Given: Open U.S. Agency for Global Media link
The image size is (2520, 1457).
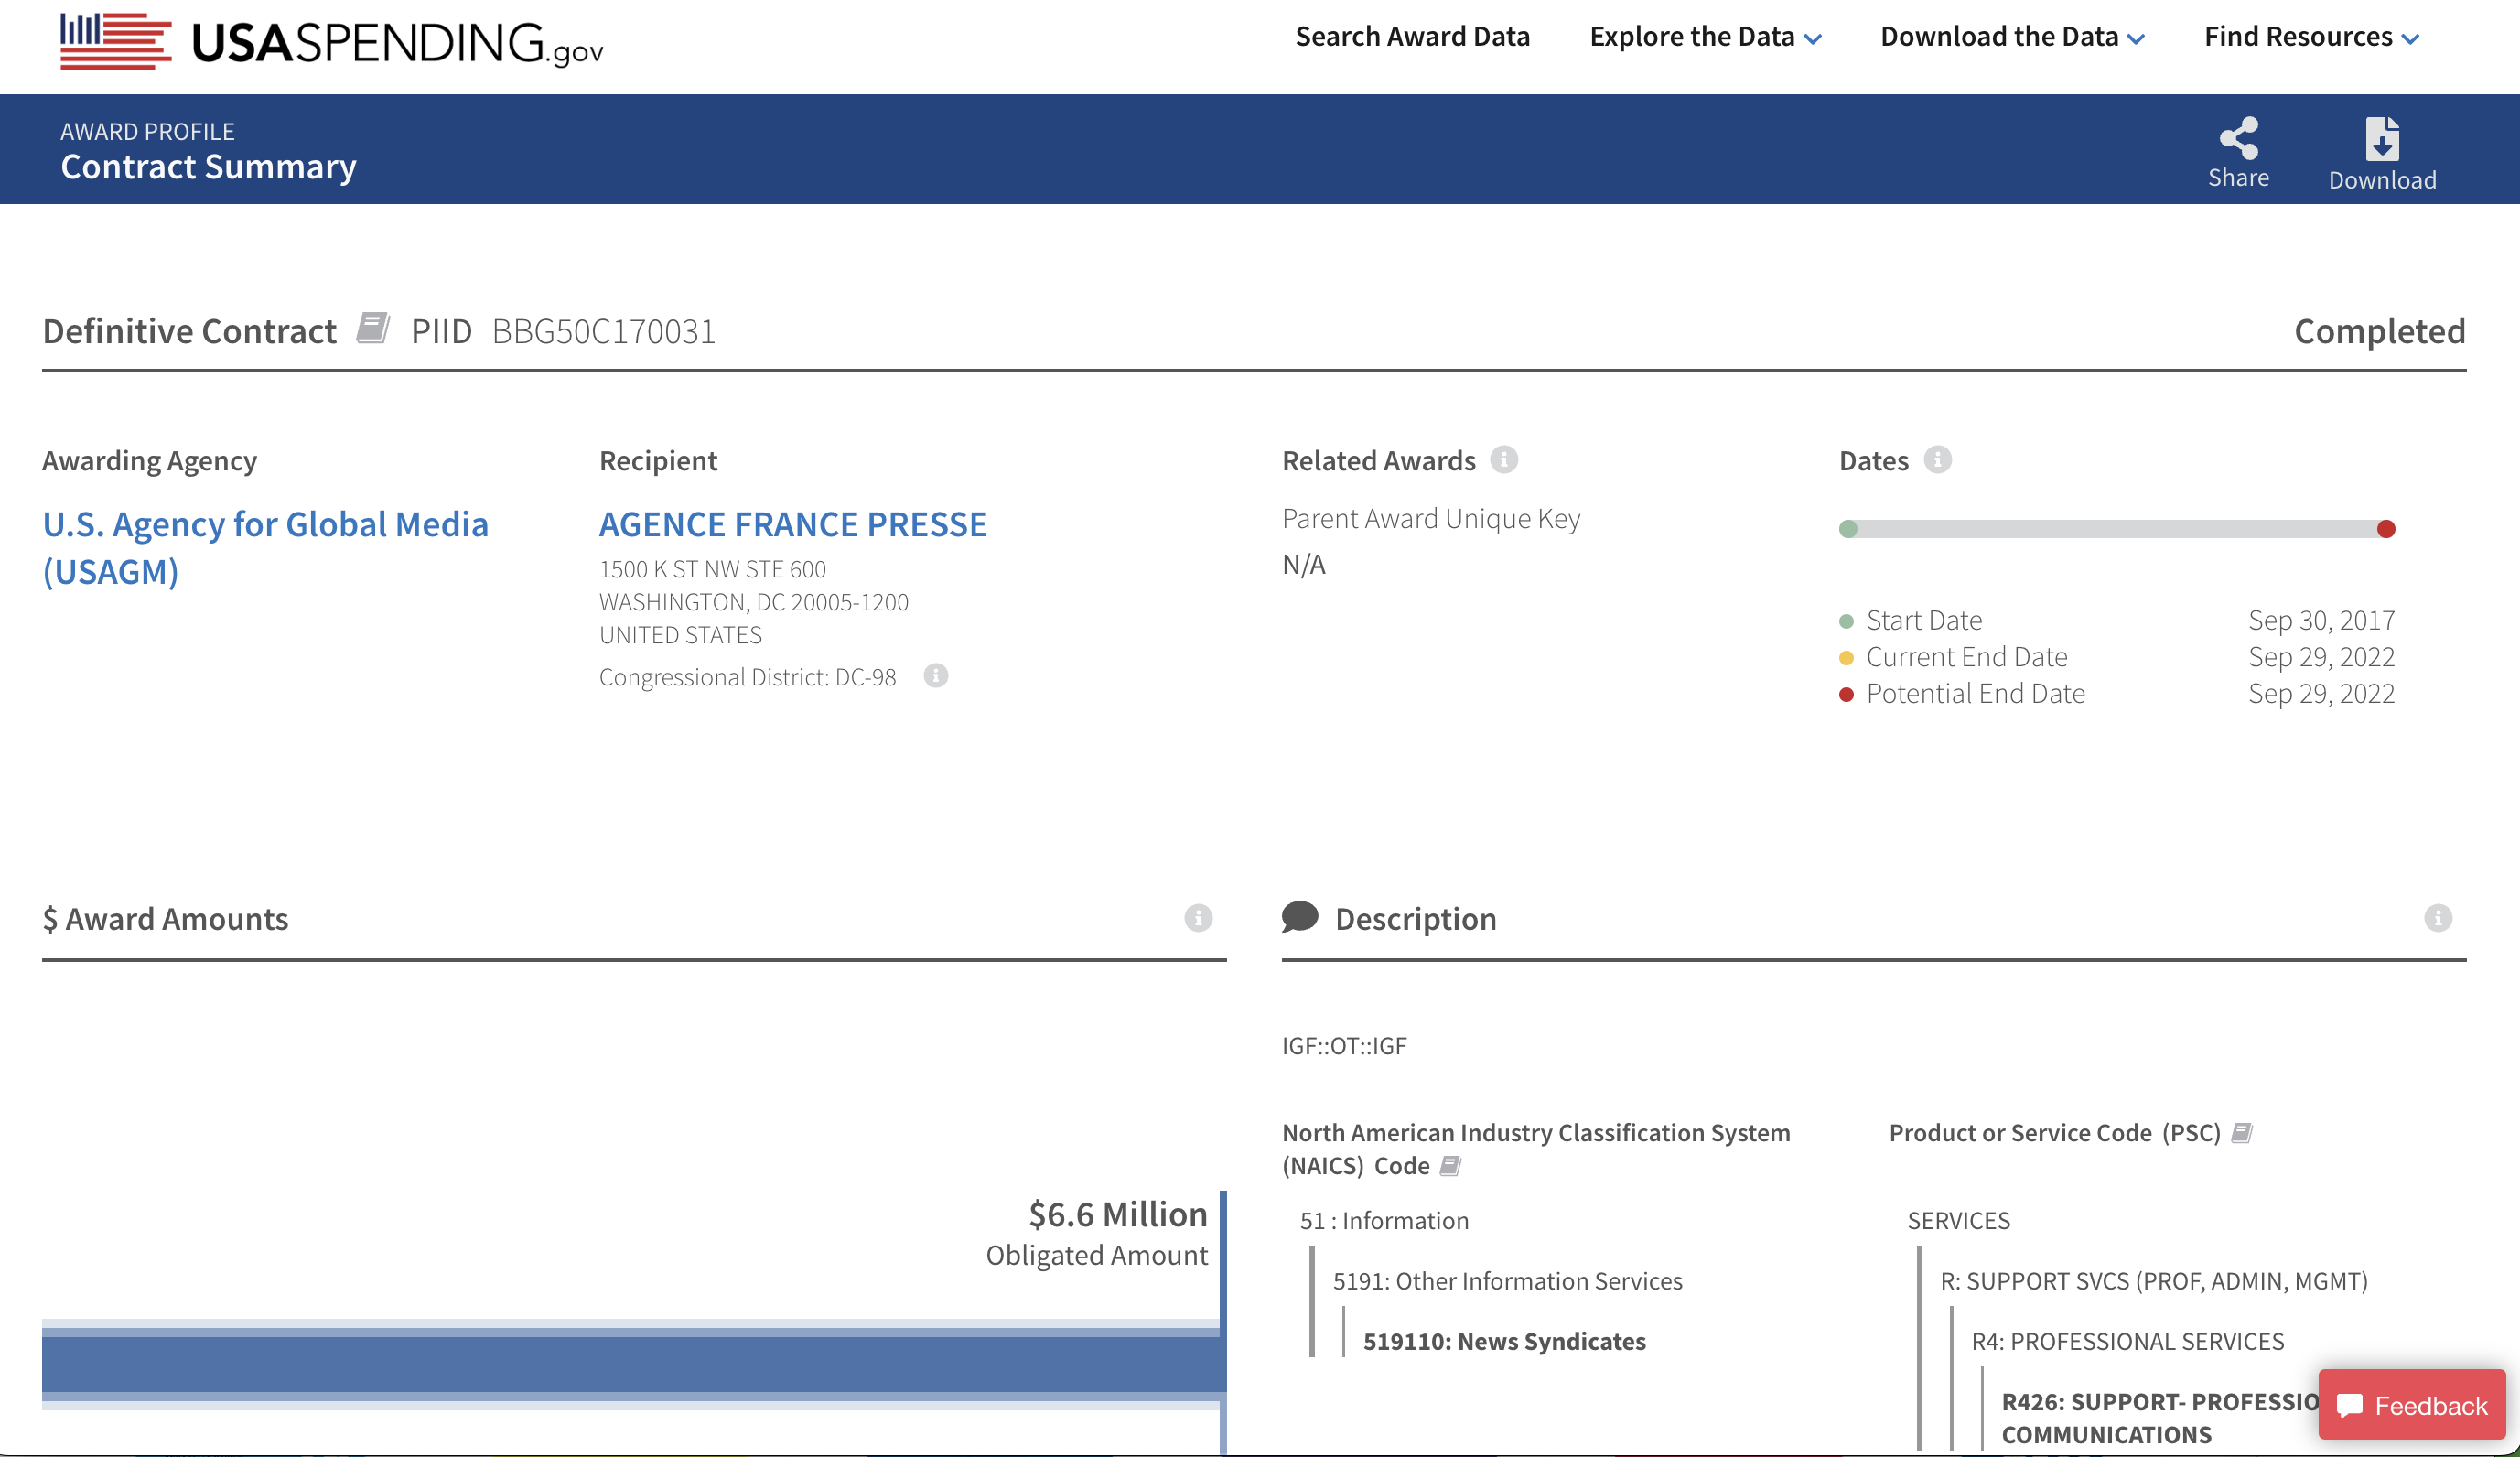Looking at the screenshot, I should (x=265, y=547).
